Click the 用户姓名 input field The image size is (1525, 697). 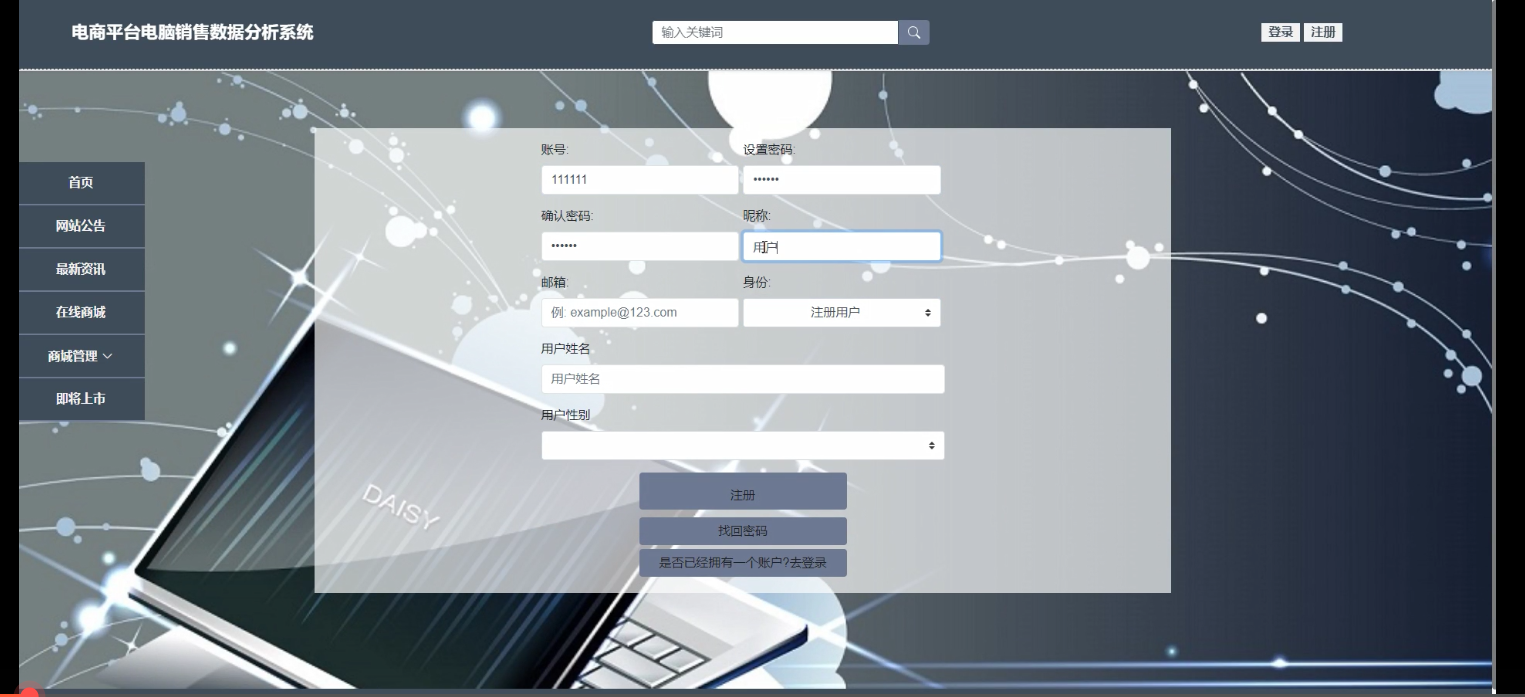(743, 379)
